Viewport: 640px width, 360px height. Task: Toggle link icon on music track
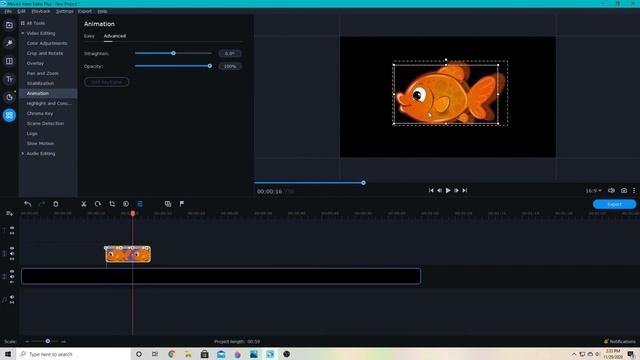click(12, 302)
